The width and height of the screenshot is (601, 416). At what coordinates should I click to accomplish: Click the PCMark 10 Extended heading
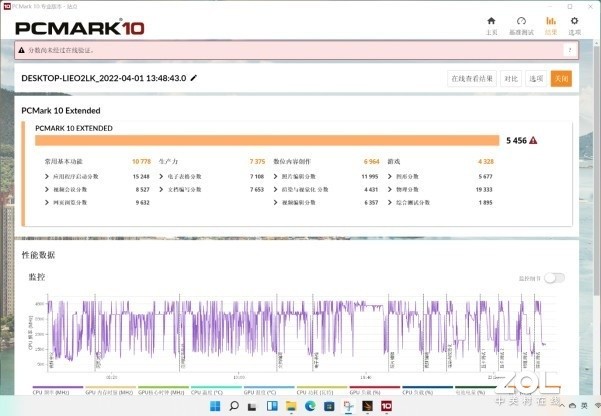tap(61, 111)
